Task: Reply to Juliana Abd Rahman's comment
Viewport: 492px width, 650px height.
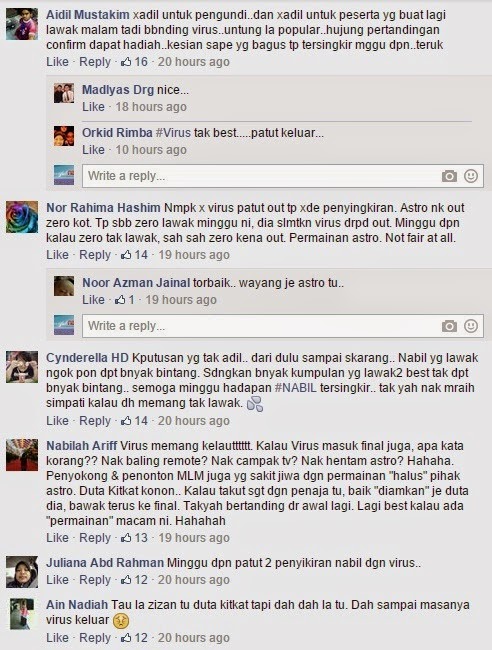Action: pyautogui.click(x=95, y=580)
